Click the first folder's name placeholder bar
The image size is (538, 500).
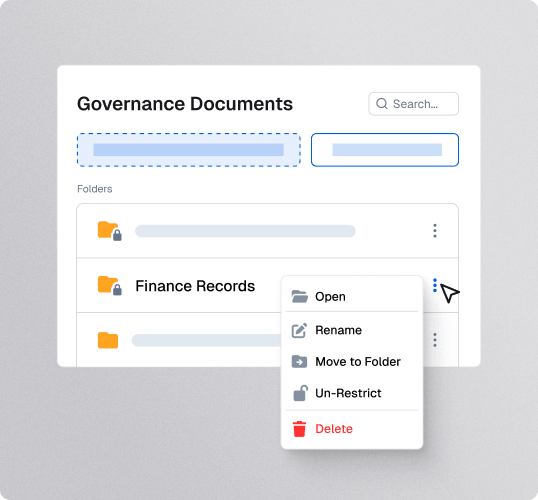[x=245, y=231]
